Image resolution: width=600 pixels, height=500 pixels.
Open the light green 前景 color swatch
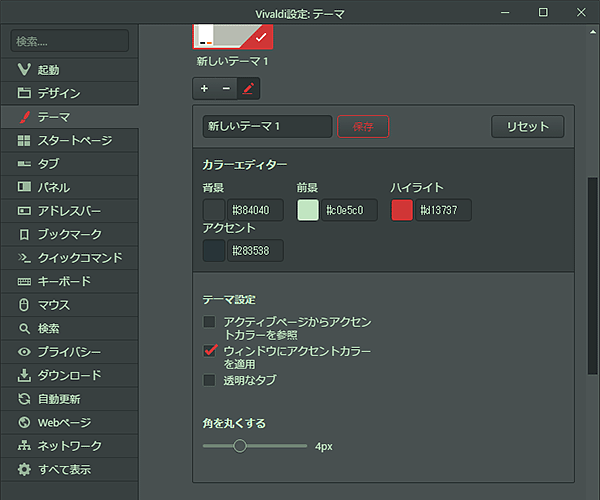(308, 210)
